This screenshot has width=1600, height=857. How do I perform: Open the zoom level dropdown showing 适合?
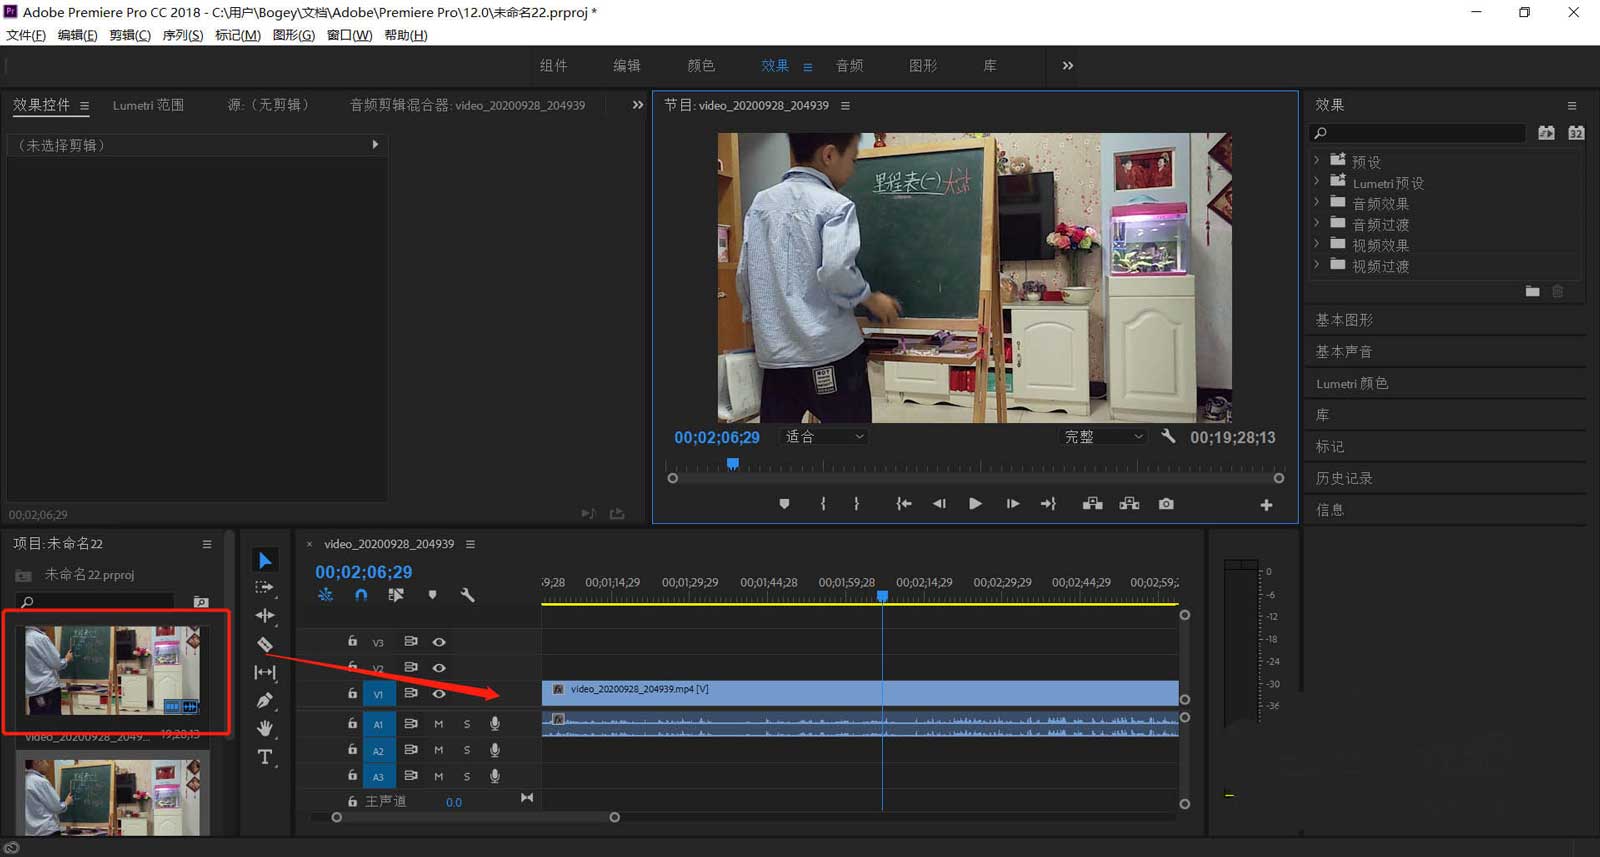[x=823, y=437]
